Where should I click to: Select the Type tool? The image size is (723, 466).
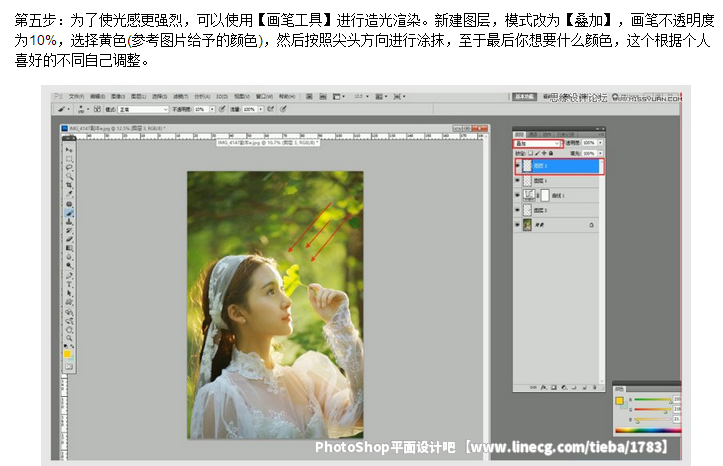(69, 284)
